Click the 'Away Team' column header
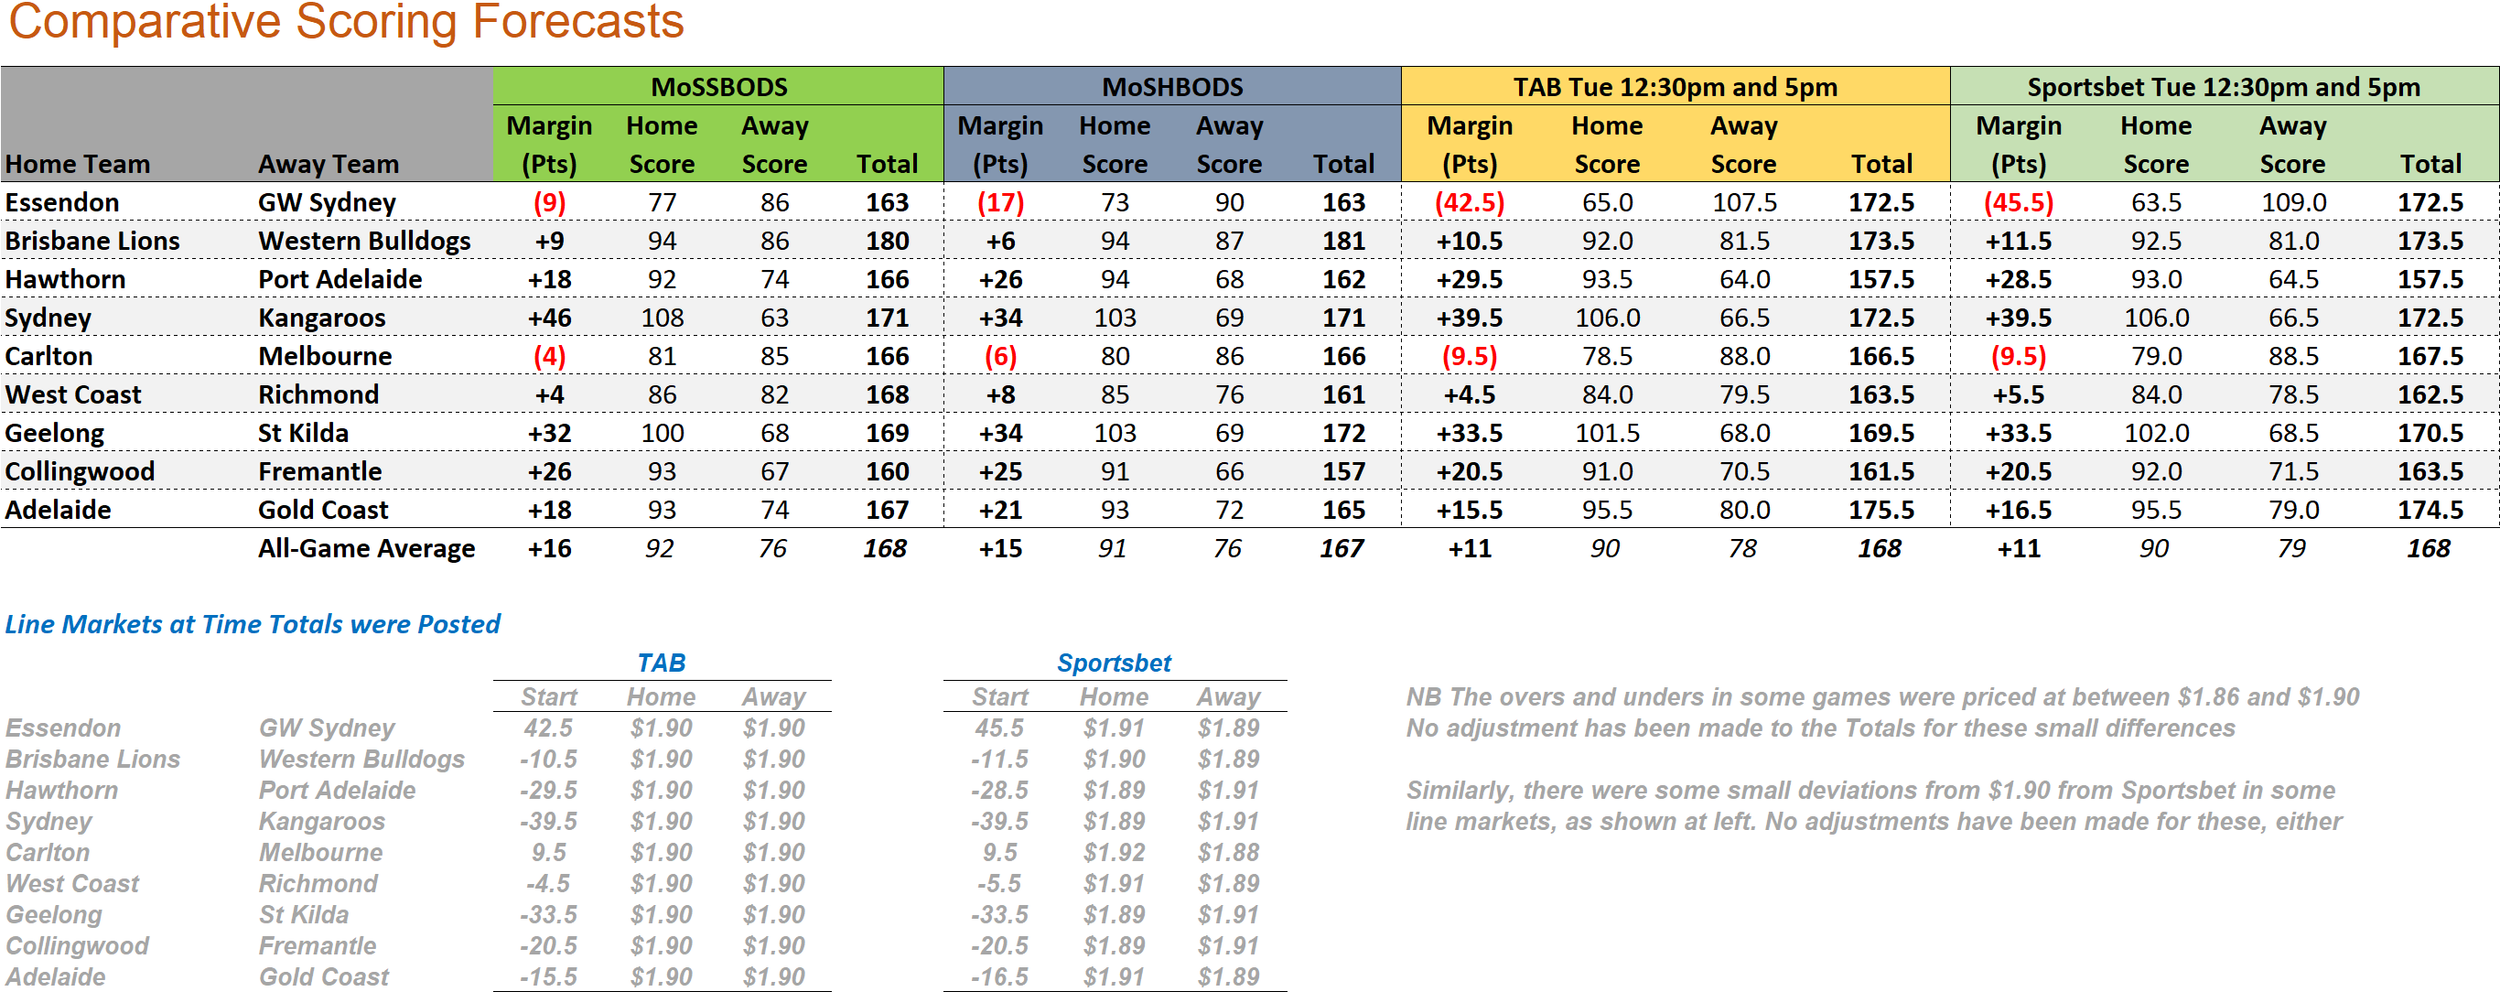This screenshot has height=992, width=2500. tap(328, 164)
